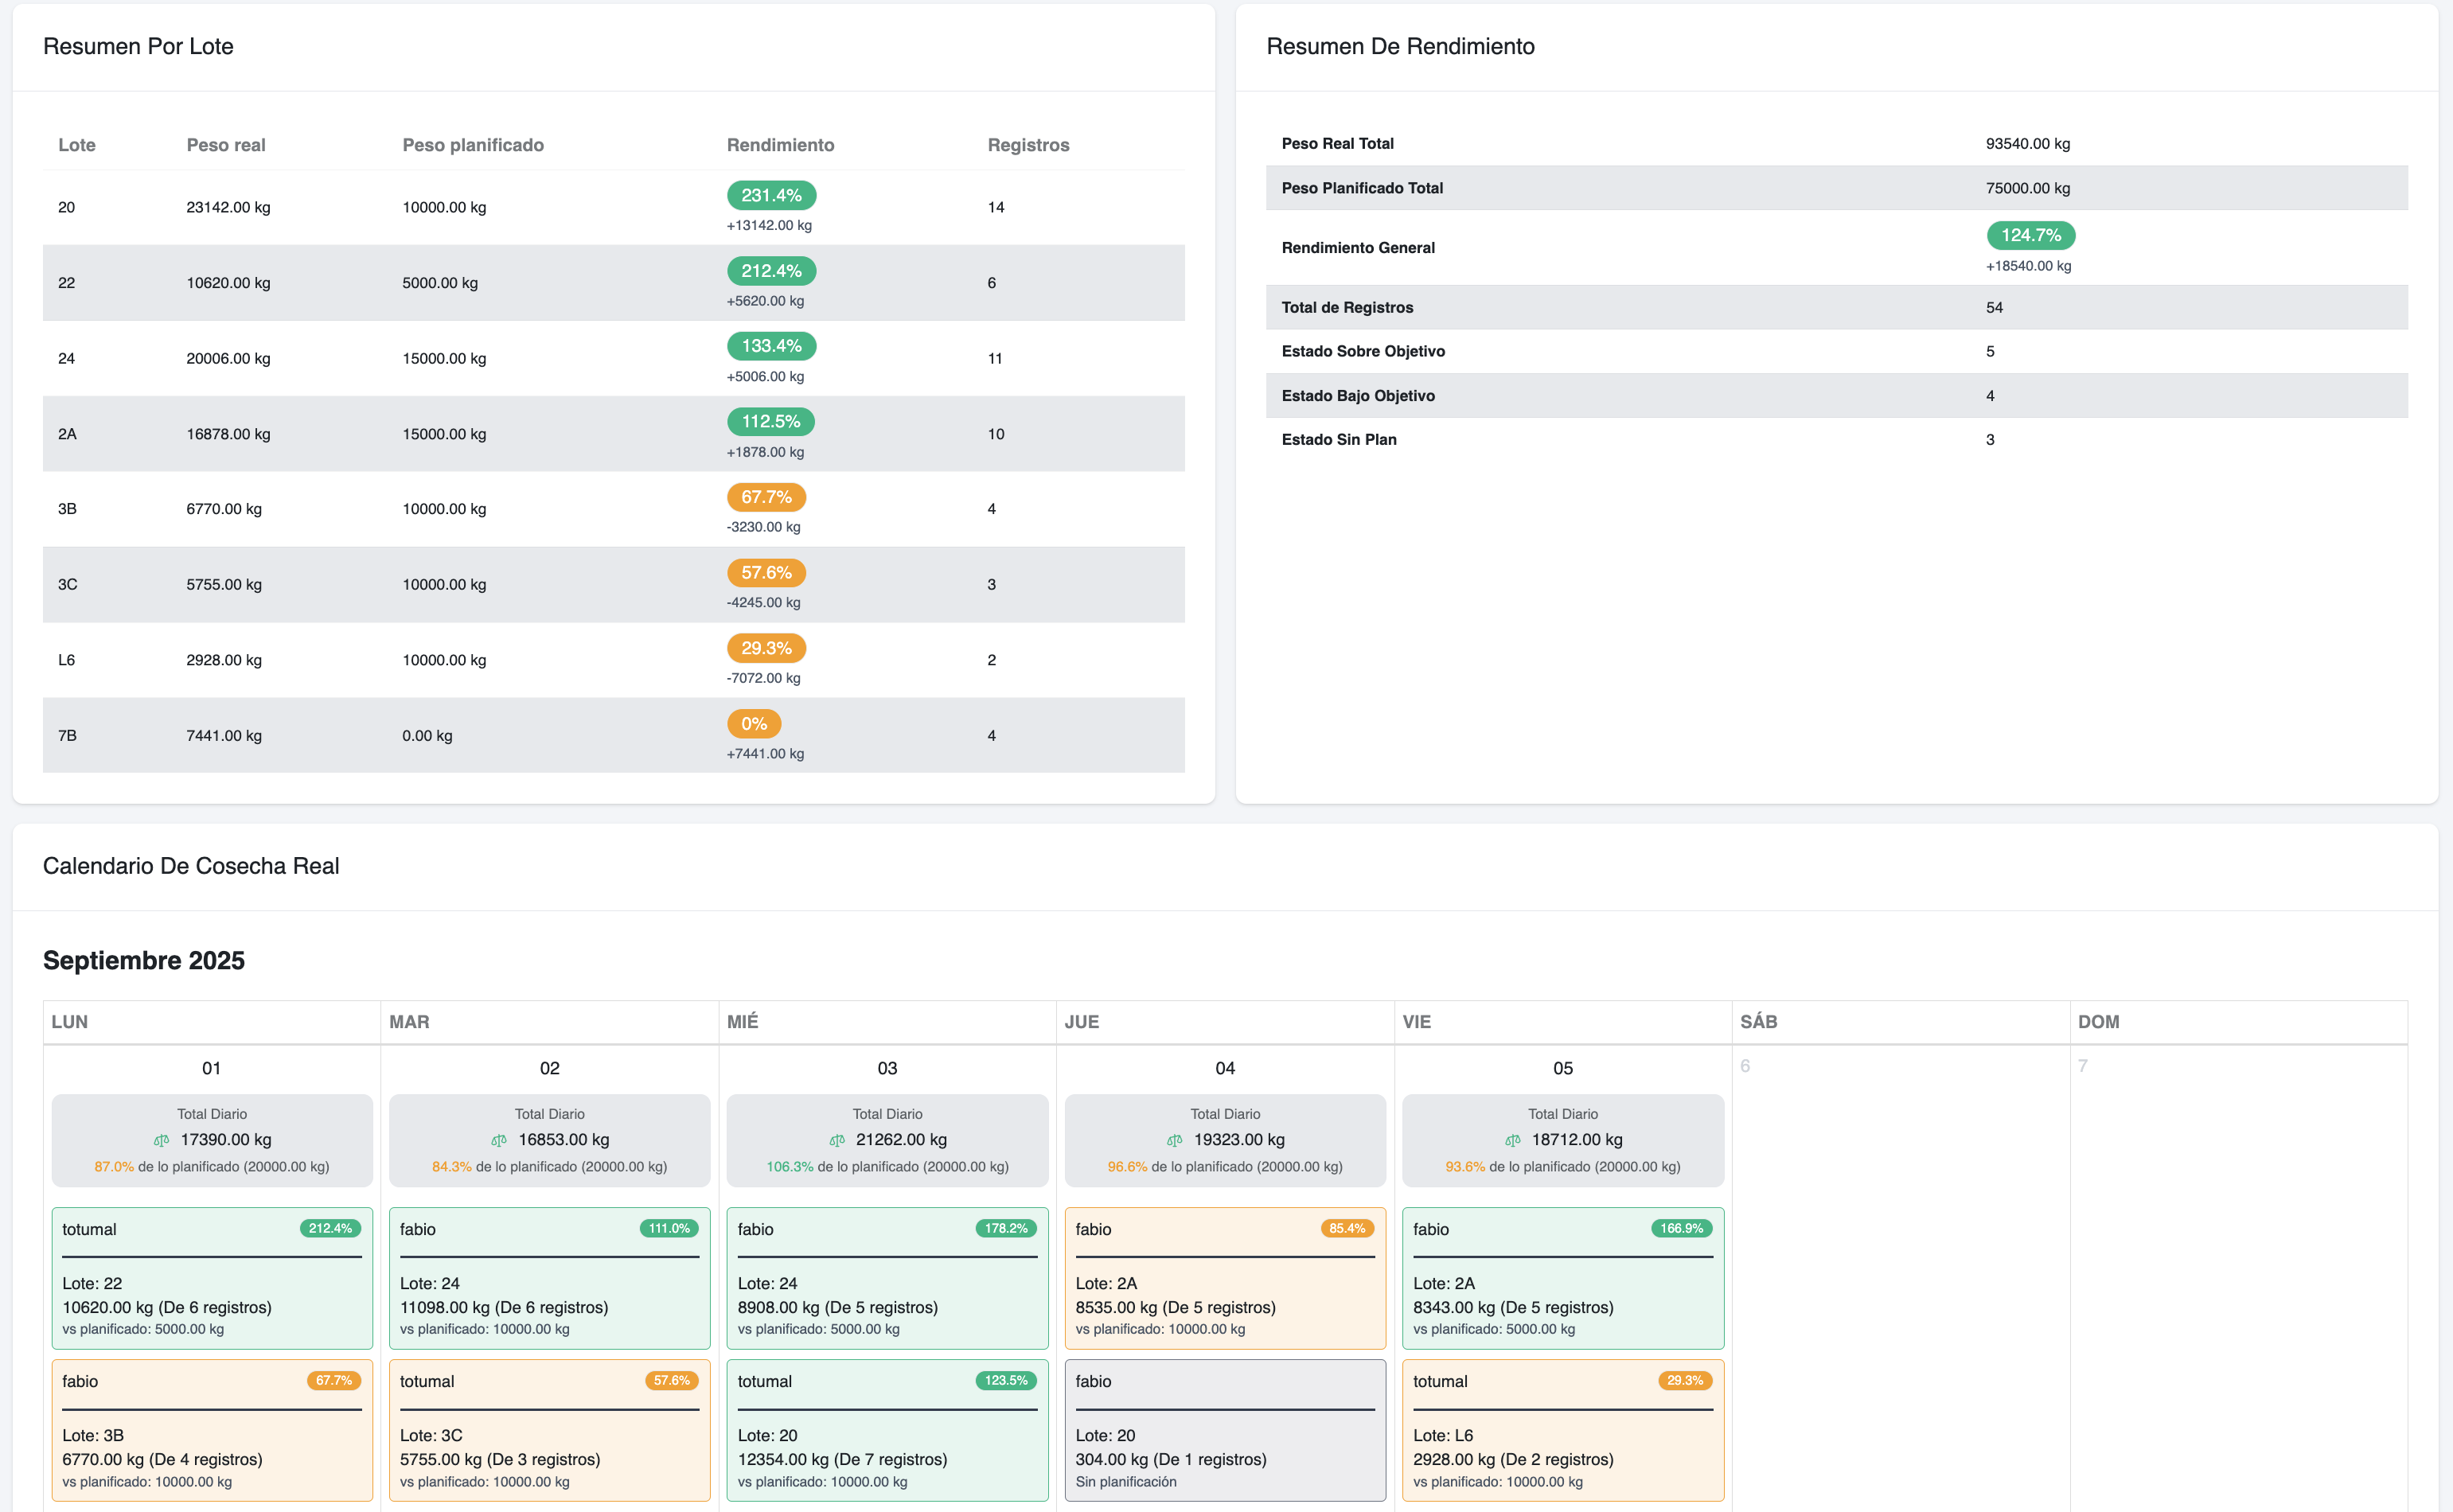Open totumal Lote L6 card on Friday

point(1562,1430)
